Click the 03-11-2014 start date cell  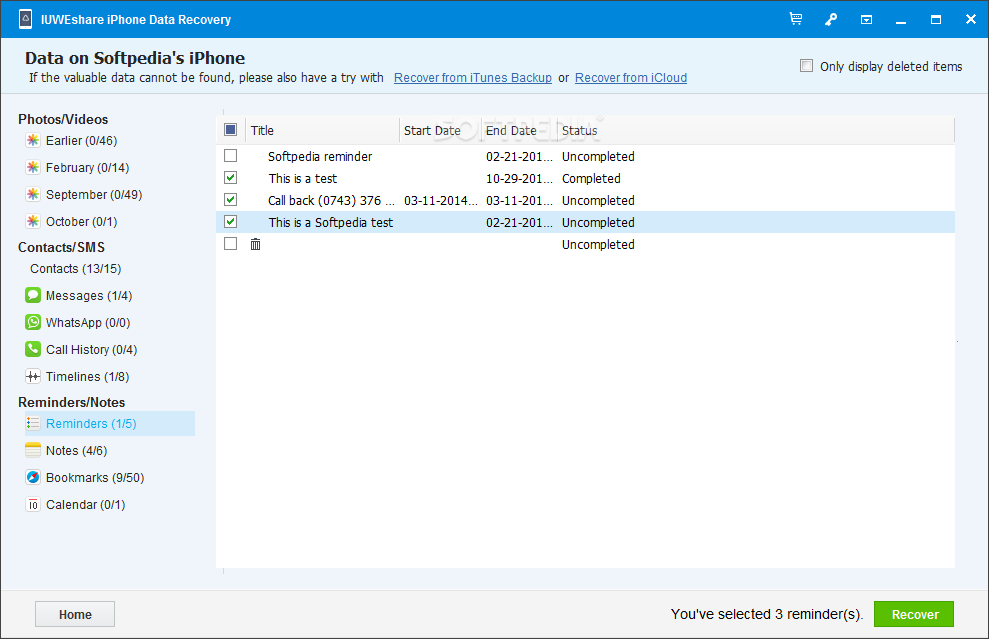click(441, 201)
